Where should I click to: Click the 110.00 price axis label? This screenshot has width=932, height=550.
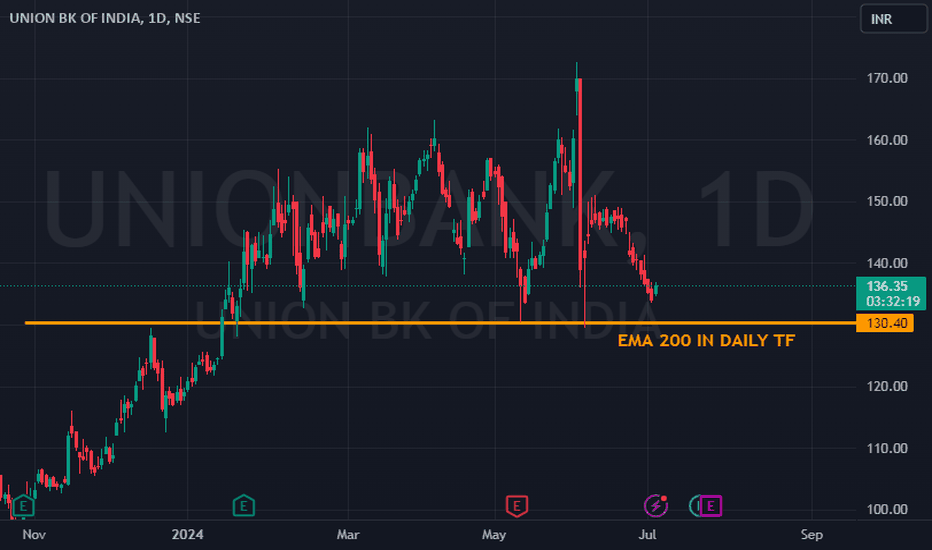coord(887,448)
